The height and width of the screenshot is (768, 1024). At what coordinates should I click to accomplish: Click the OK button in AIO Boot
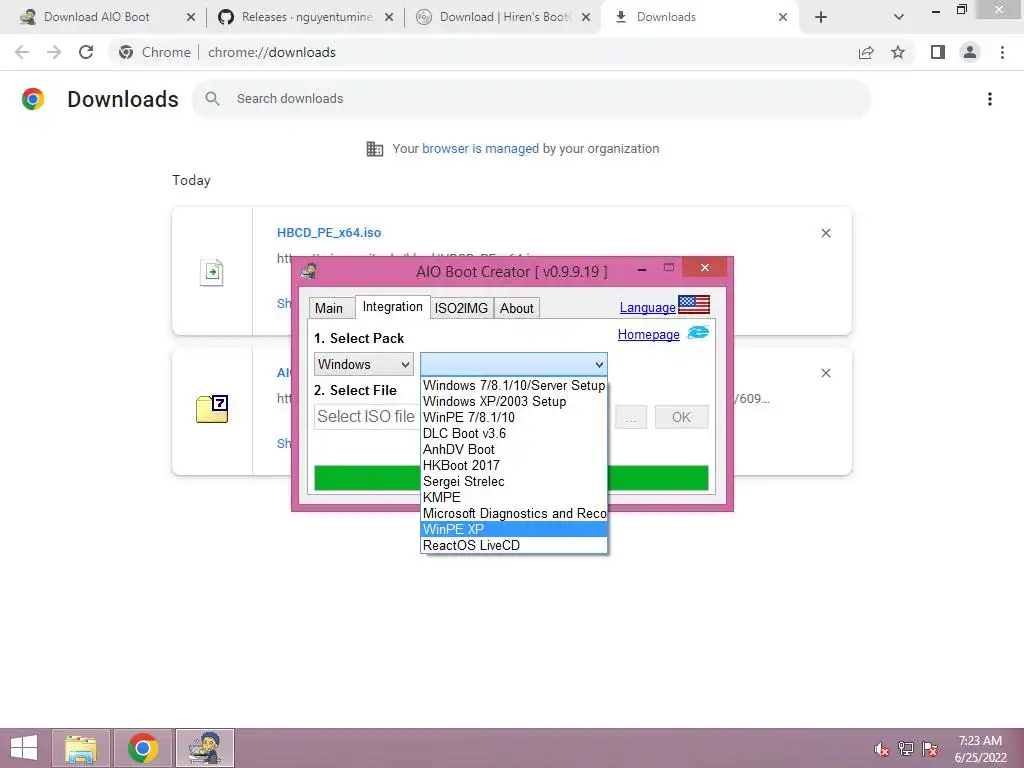pyautogui.click(x=681, y=417)
